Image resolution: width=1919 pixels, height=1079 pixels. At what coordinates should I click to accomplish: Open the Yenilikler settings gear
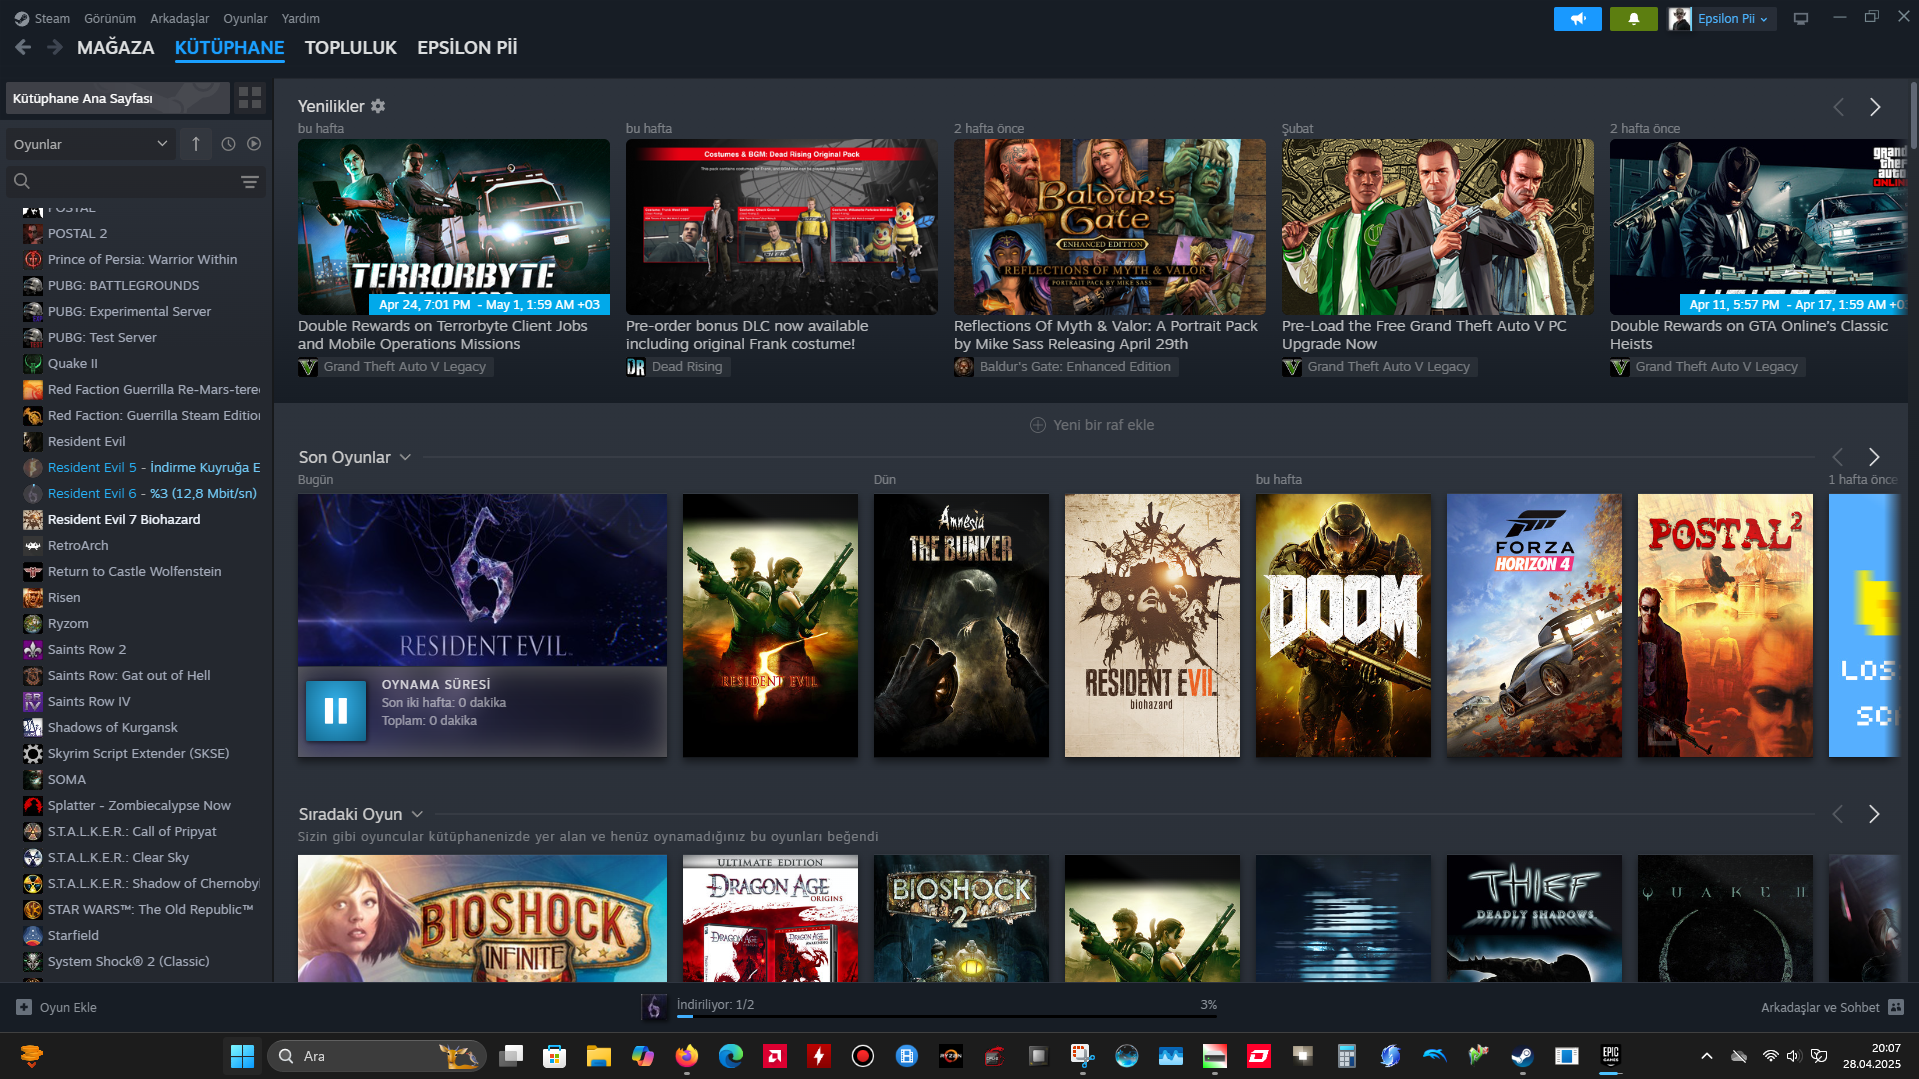[378, 106]
